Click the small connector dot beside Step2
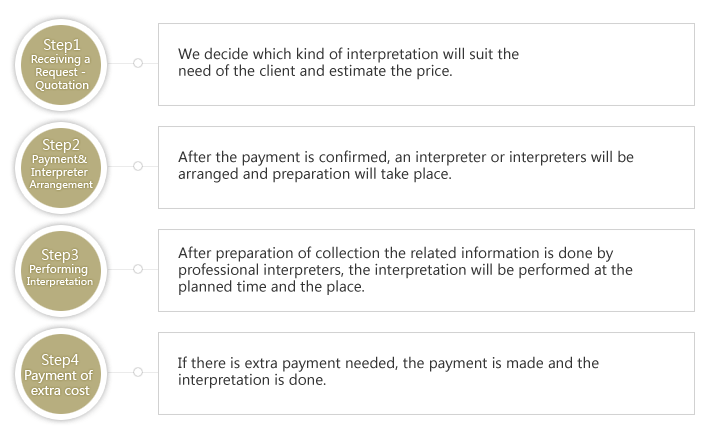 138,166
